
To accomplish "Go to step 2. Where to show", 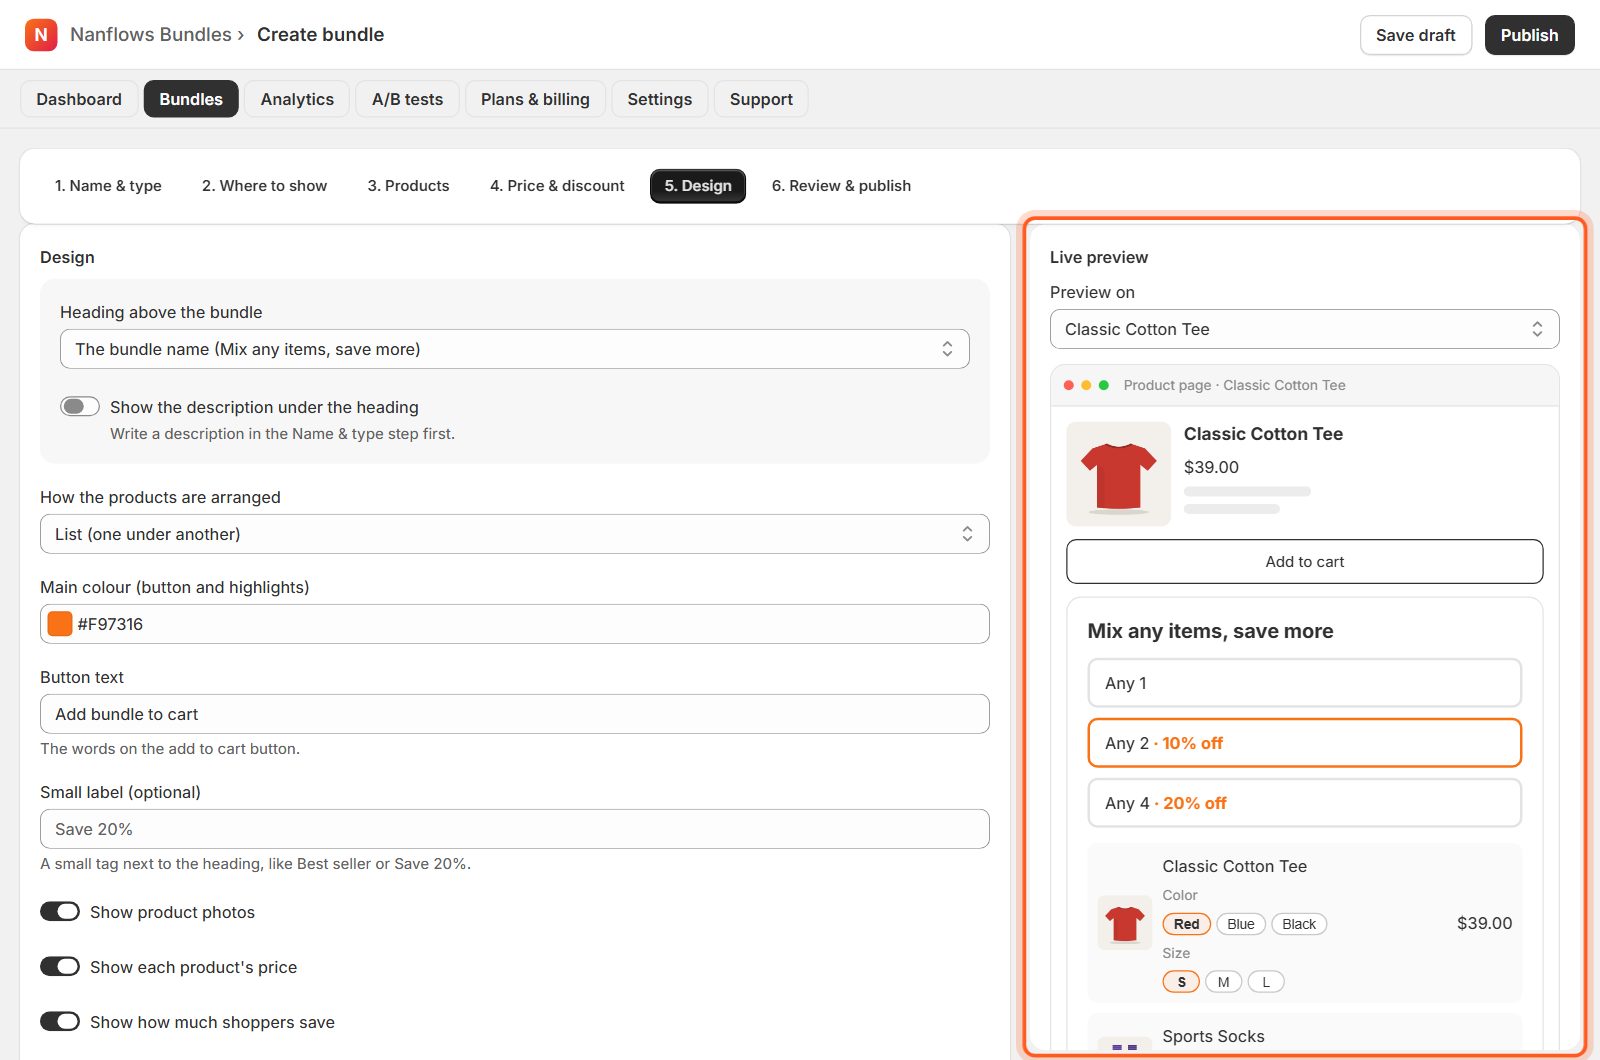I will click(x=265, y=186).
